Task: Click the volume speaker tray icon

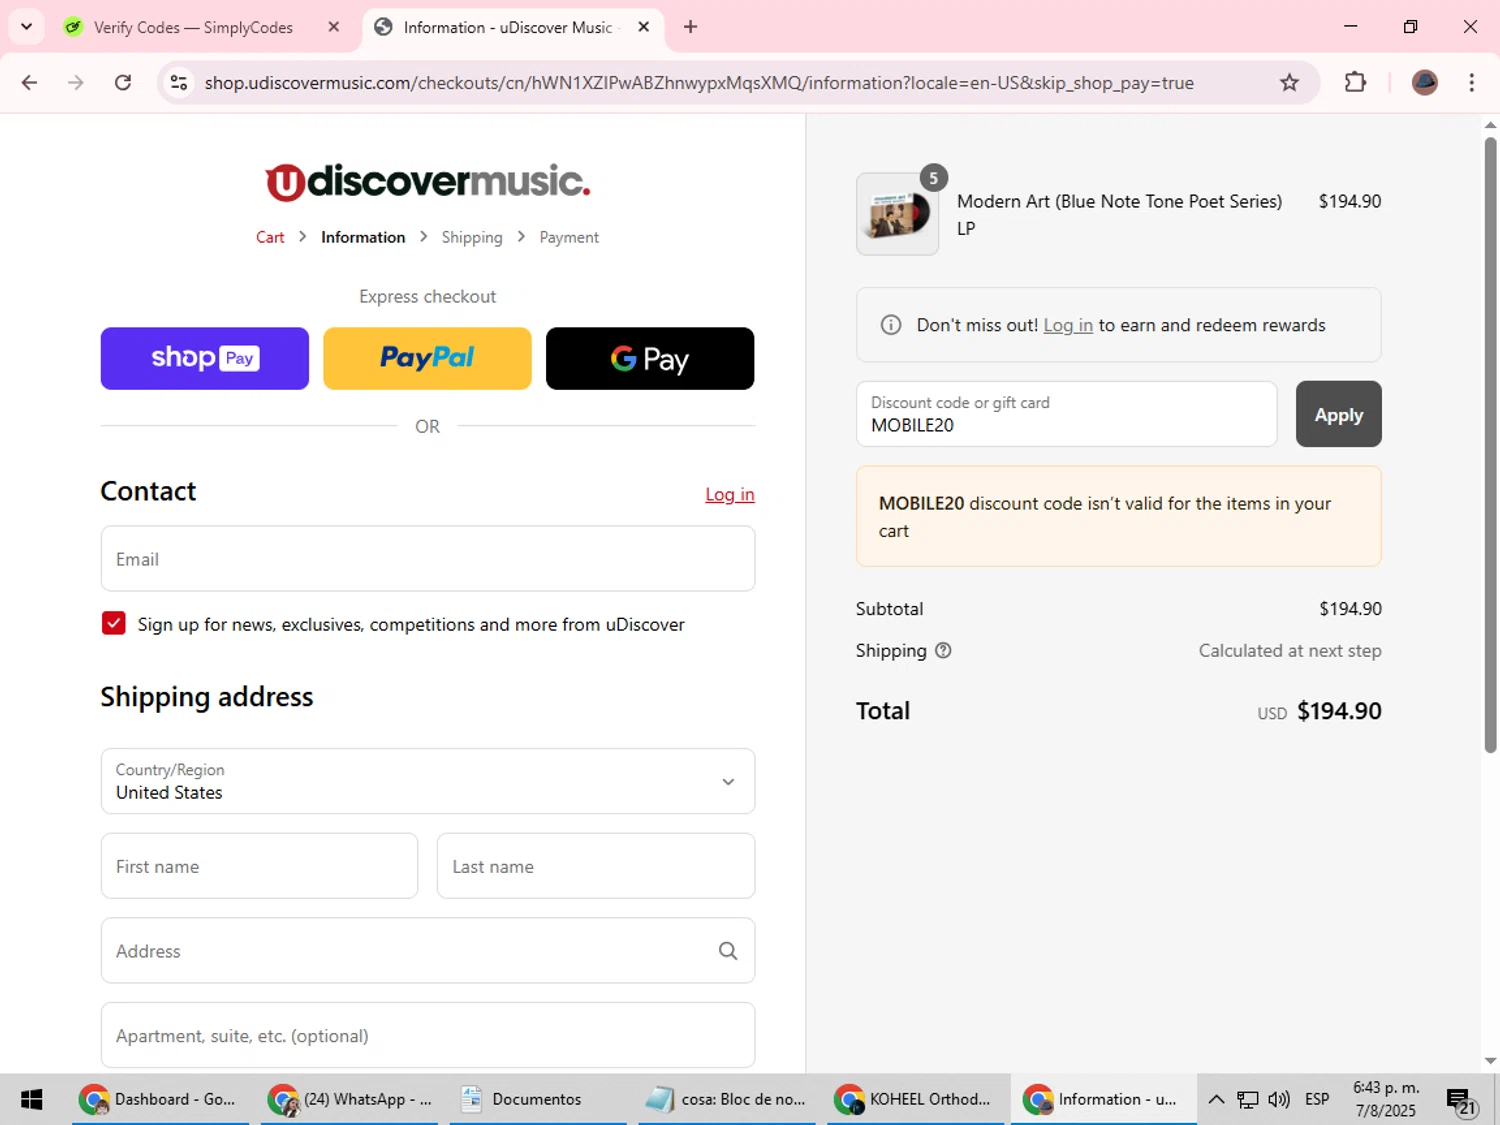Action: point(1279,1100)
